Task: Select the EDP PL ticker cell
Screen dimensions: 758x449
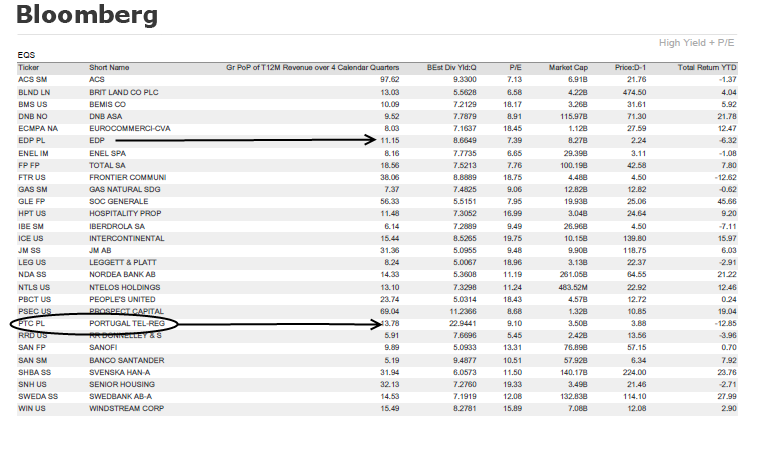Action: [x=31, y=141]
